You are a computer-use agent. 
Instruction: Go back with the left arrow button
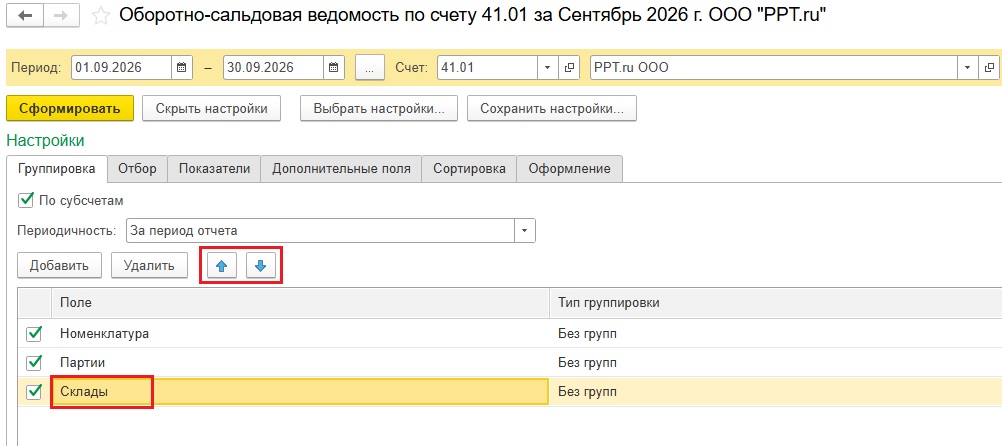(26, 17)
